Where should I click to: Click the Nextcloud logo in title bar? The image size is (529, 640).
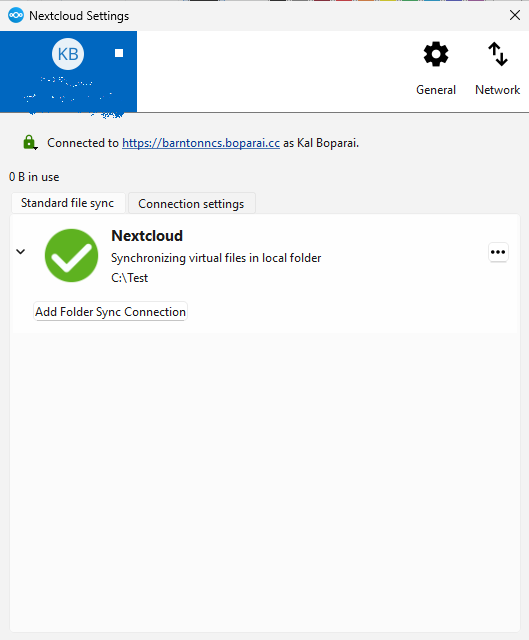16,16
